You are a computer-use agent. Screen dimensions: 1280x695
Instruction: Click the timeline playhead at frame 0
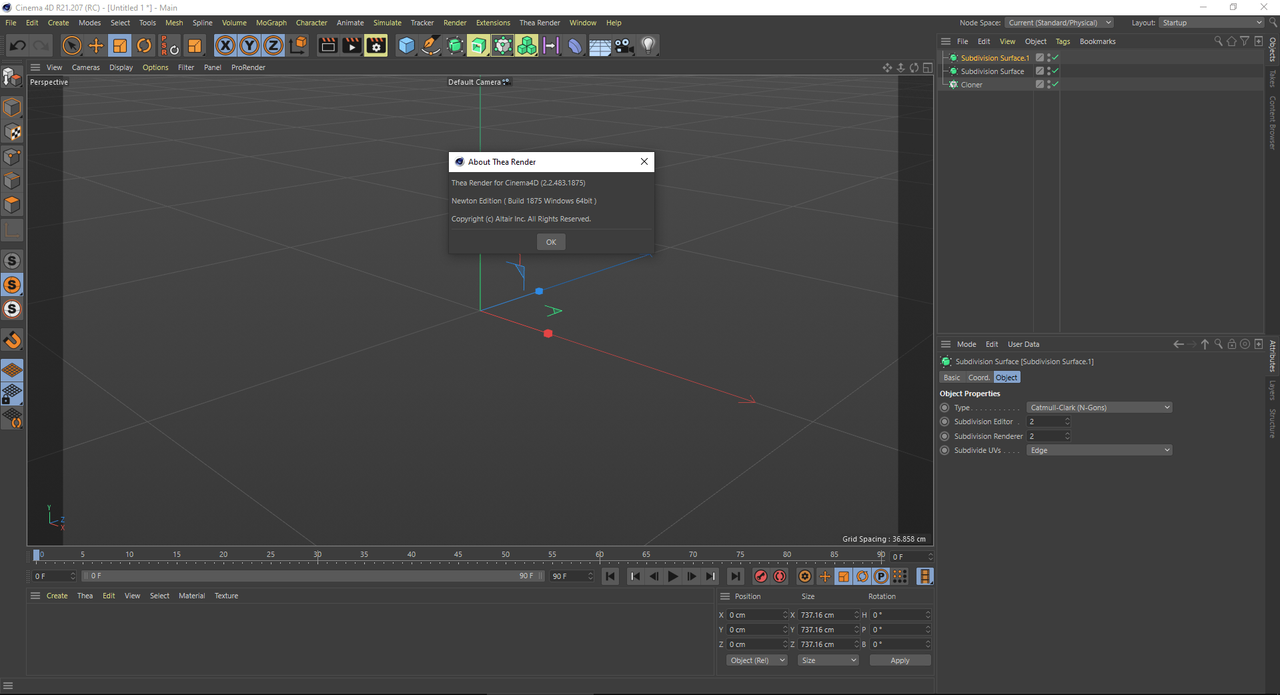point(38,555)
